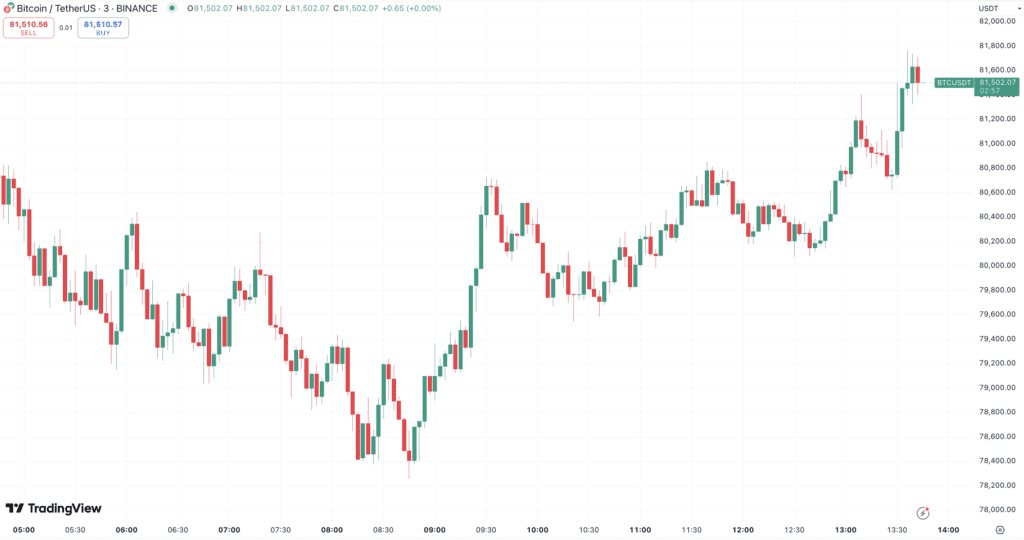
Task: Open chart settings gear icon
Action: point(1000,530)
